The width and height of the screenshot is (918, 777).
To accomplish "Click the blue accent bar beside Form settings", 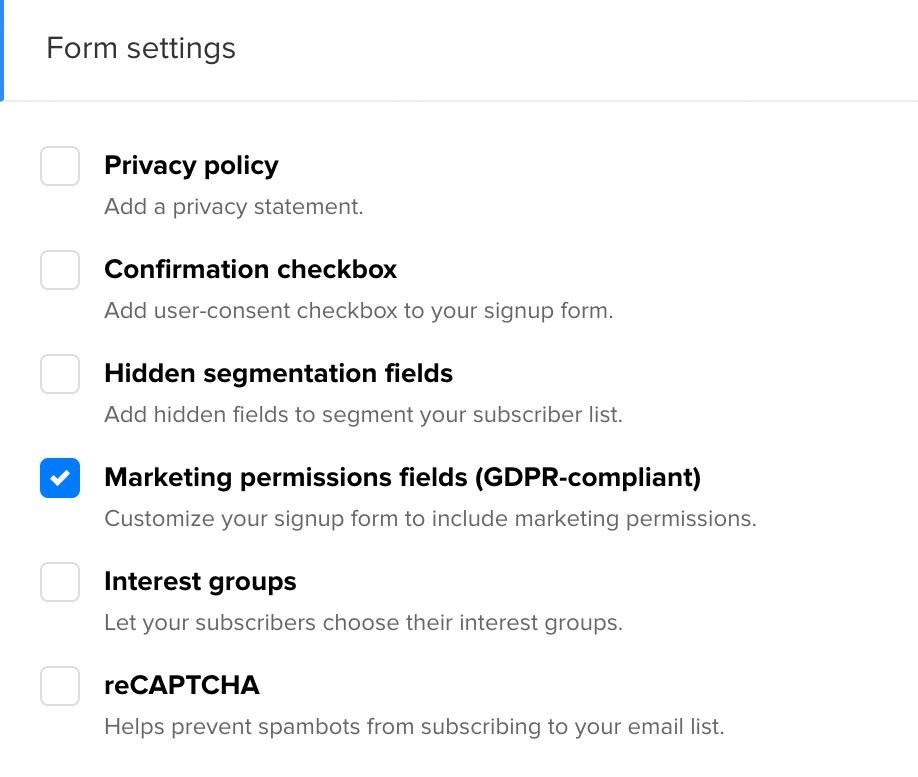I will [x=2, y=50].
